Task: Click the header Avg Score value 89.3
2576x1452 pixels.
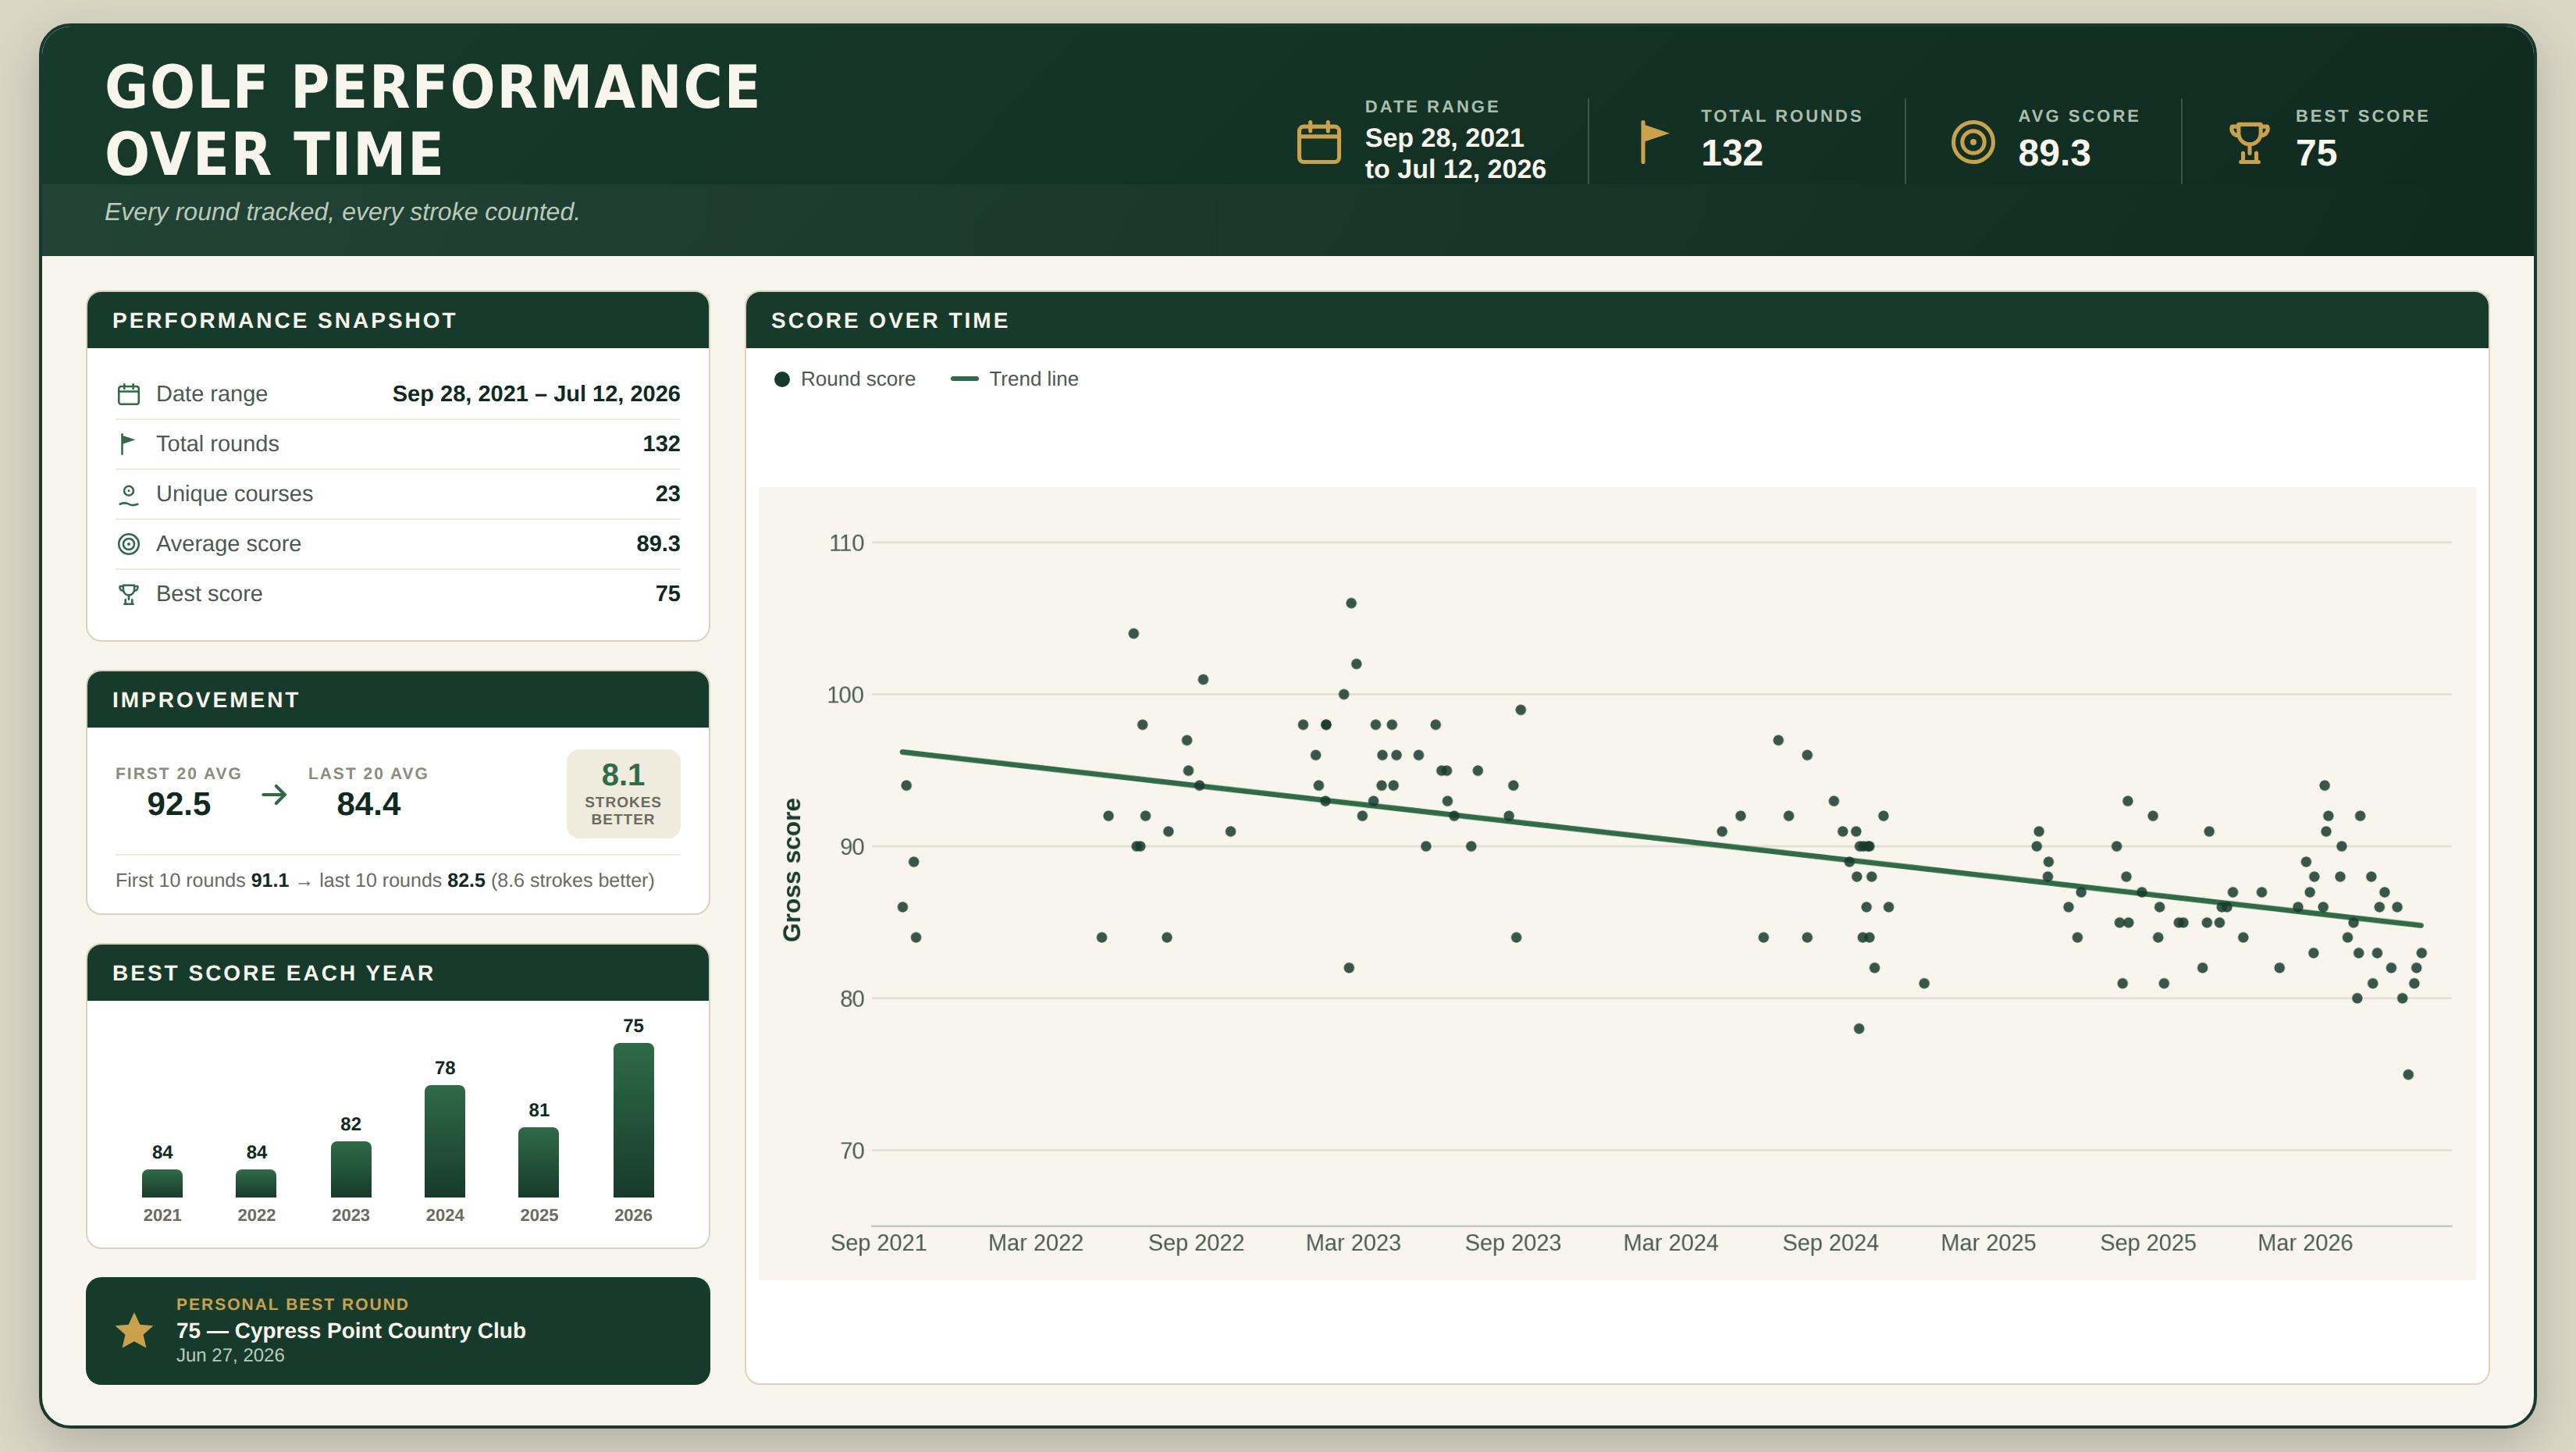Action: [2054, 153]
